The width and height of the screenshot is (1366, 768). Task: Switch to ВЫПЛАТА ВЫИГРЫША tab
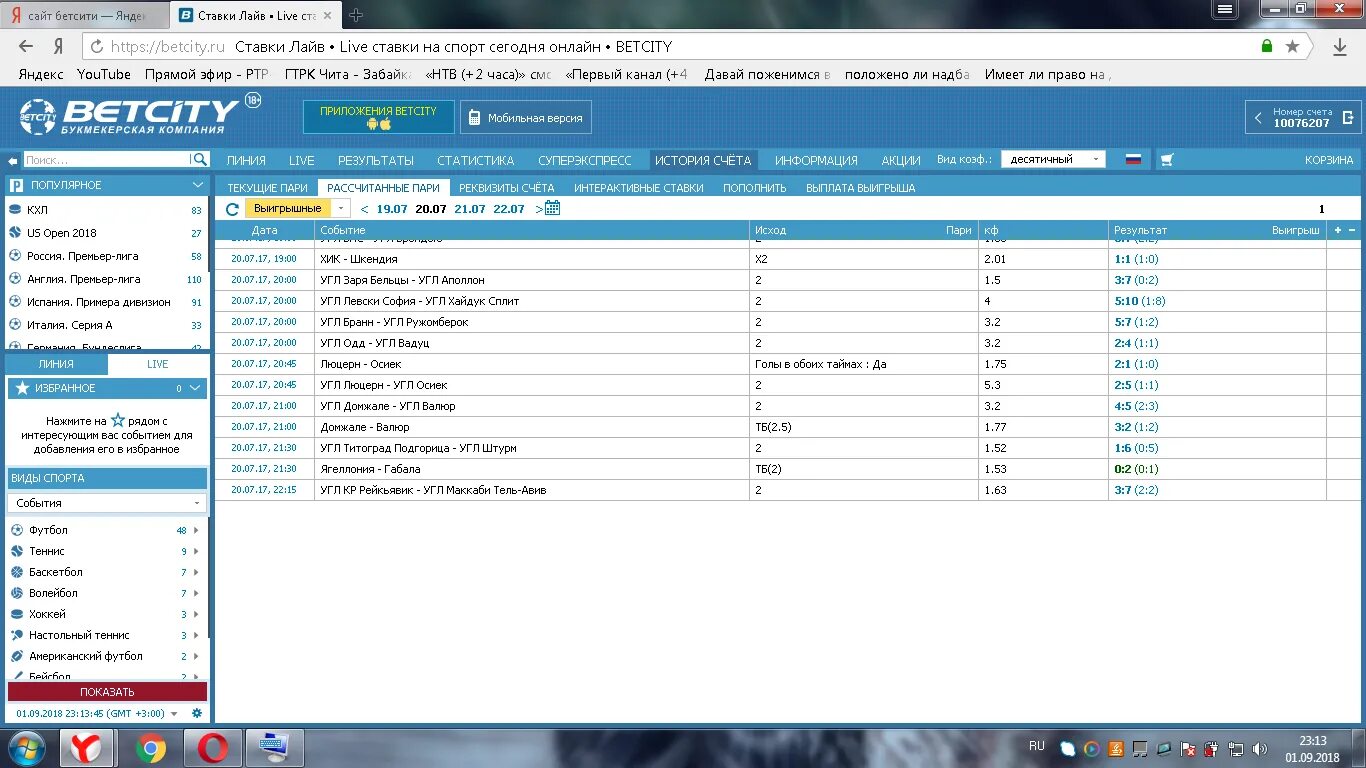coord(861,188)
